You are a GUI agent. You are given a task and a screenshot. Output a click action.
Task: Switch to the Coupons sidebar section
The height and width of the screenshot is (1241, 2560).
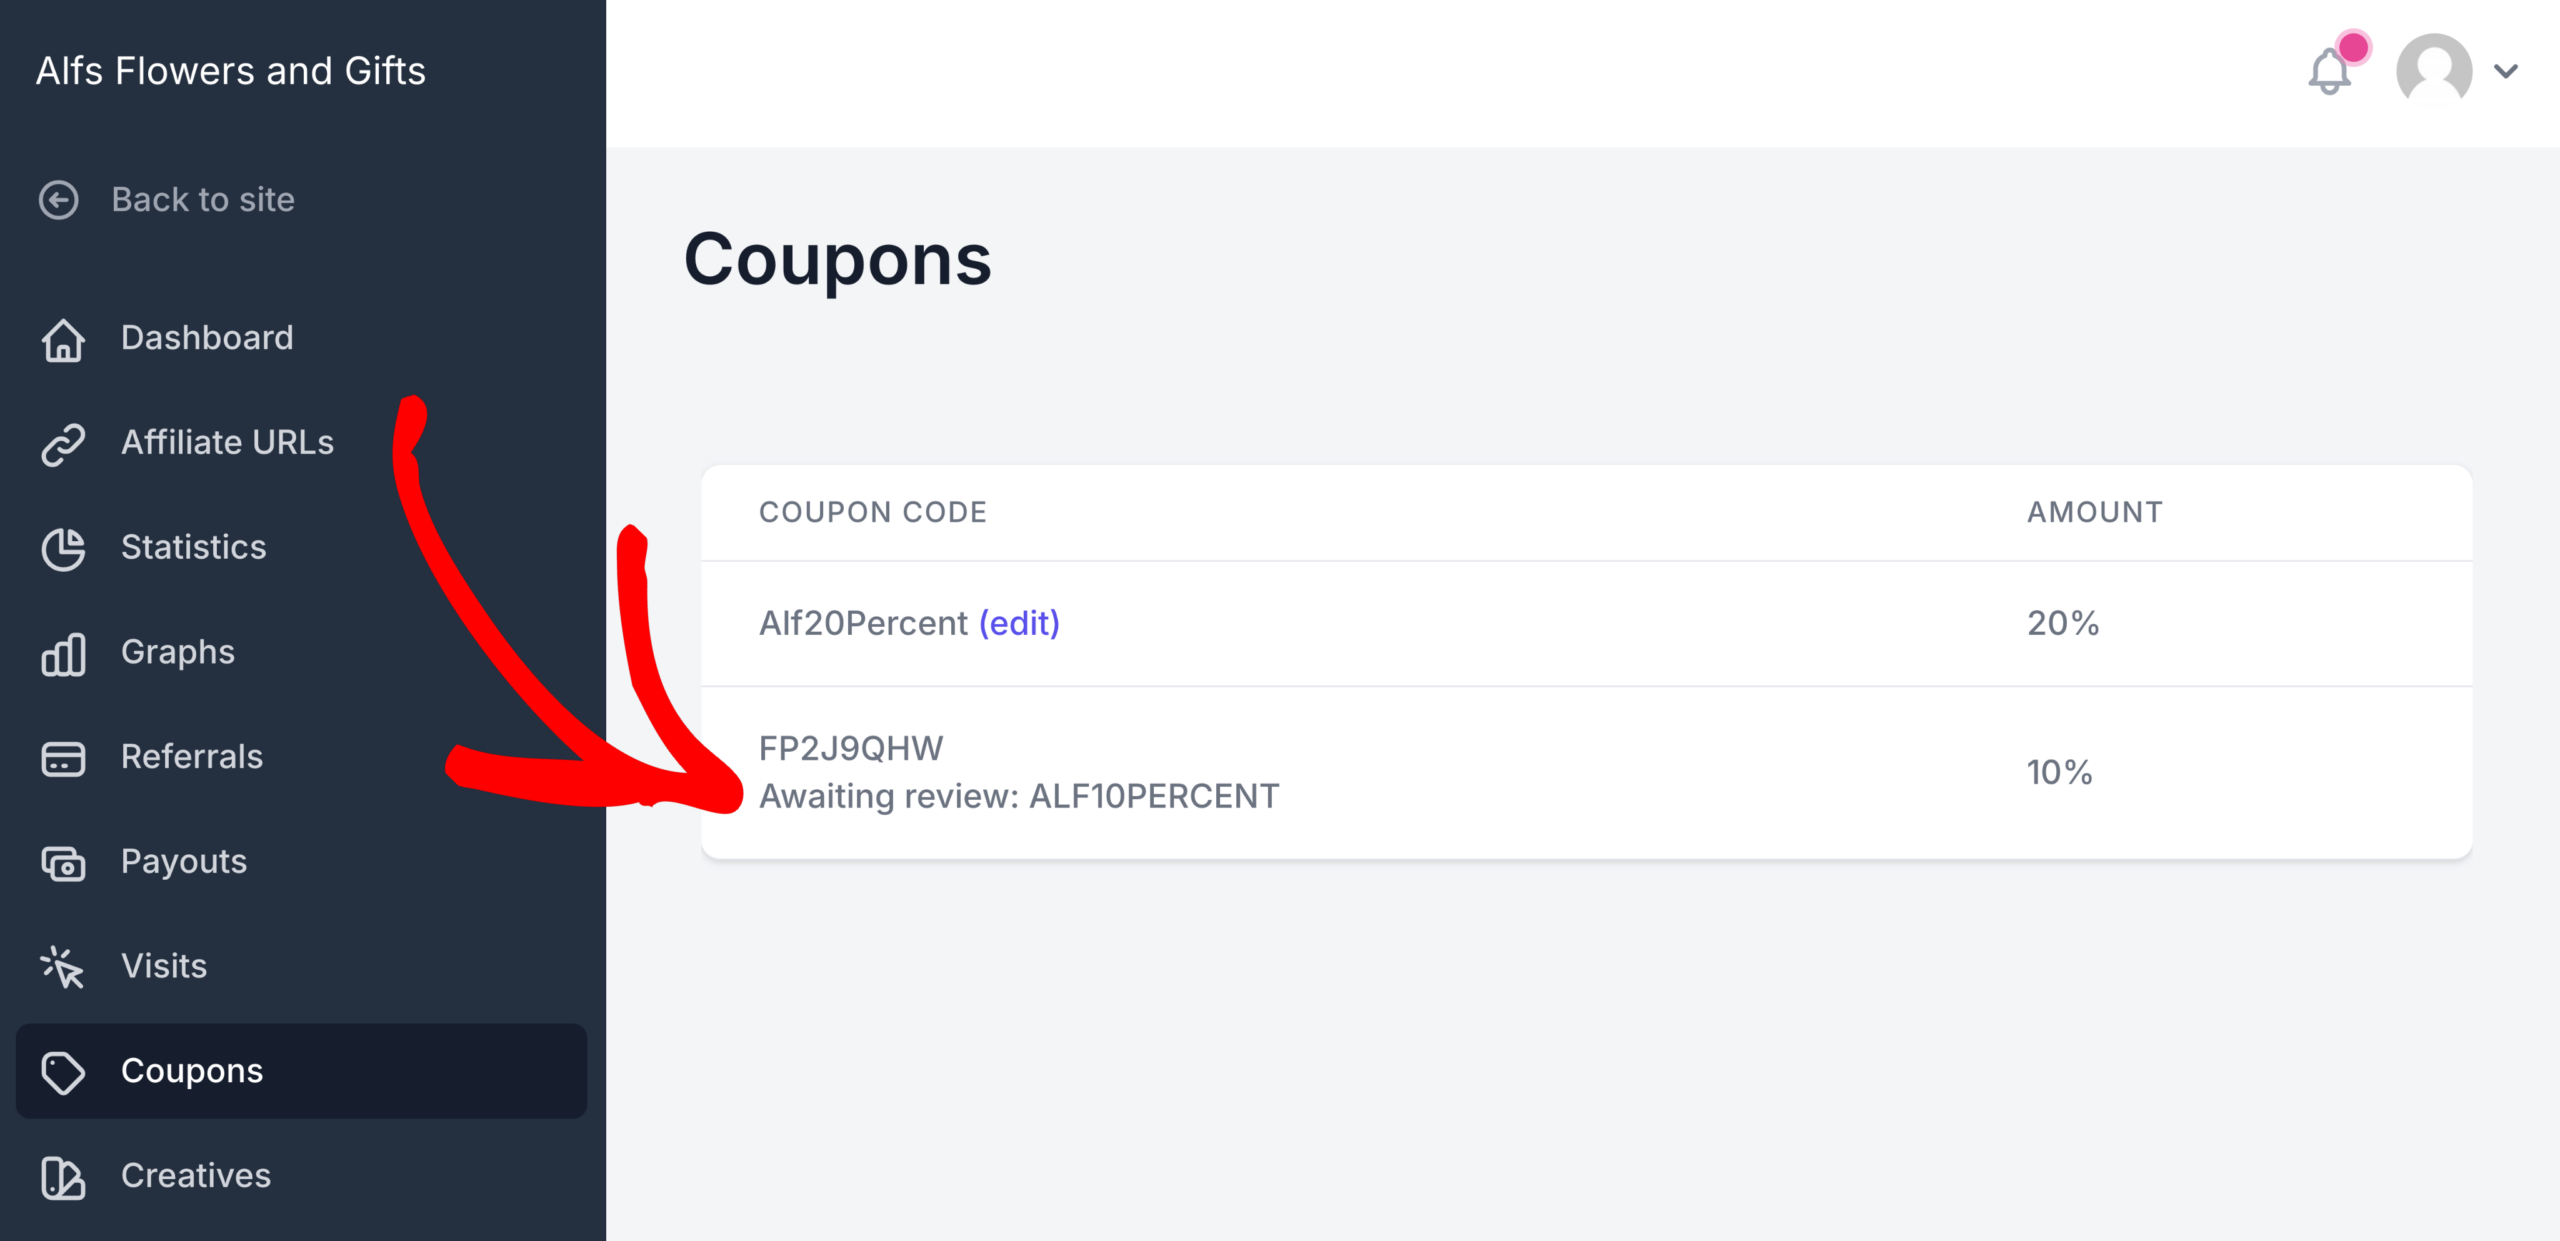[x=192, y=1071]
